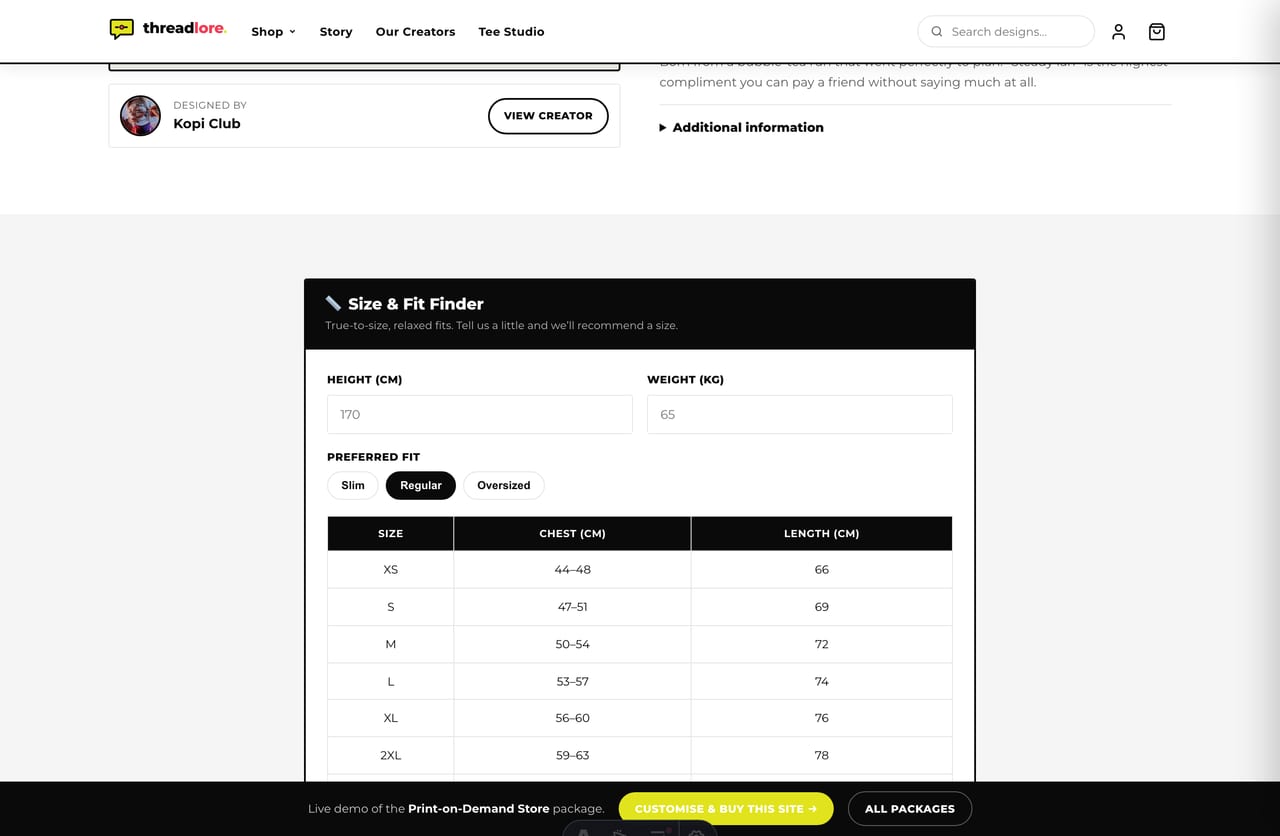This screenshot has height=836, width=1280.
Task: Click the Weight (kg) input field
Action: coord(800,414)
